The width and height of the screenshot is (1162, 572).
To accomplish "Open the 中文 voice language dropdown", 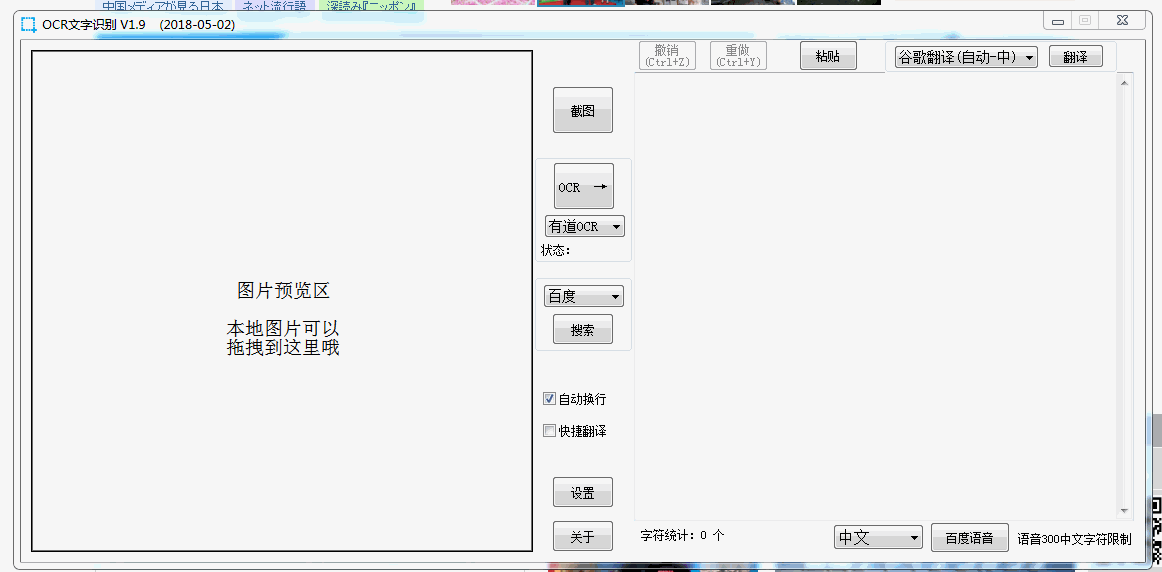I will pyautogui.click(x=878, y=538).
